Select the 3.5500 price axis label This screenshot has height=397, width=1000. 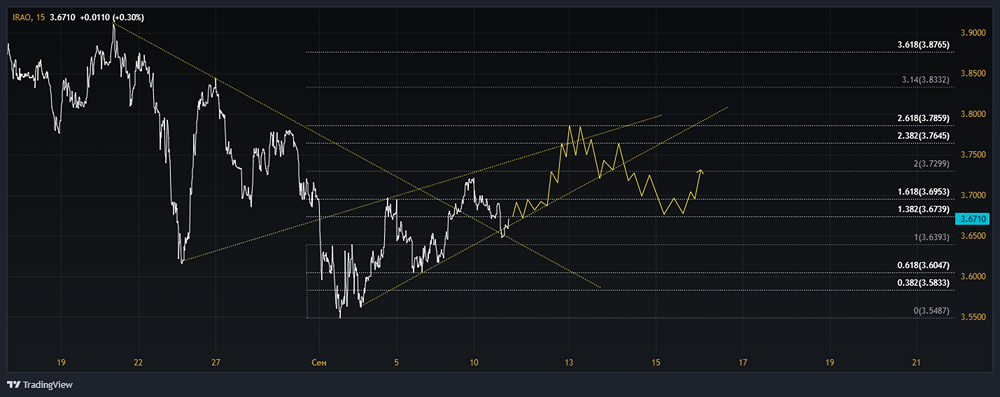pos(973,317)
